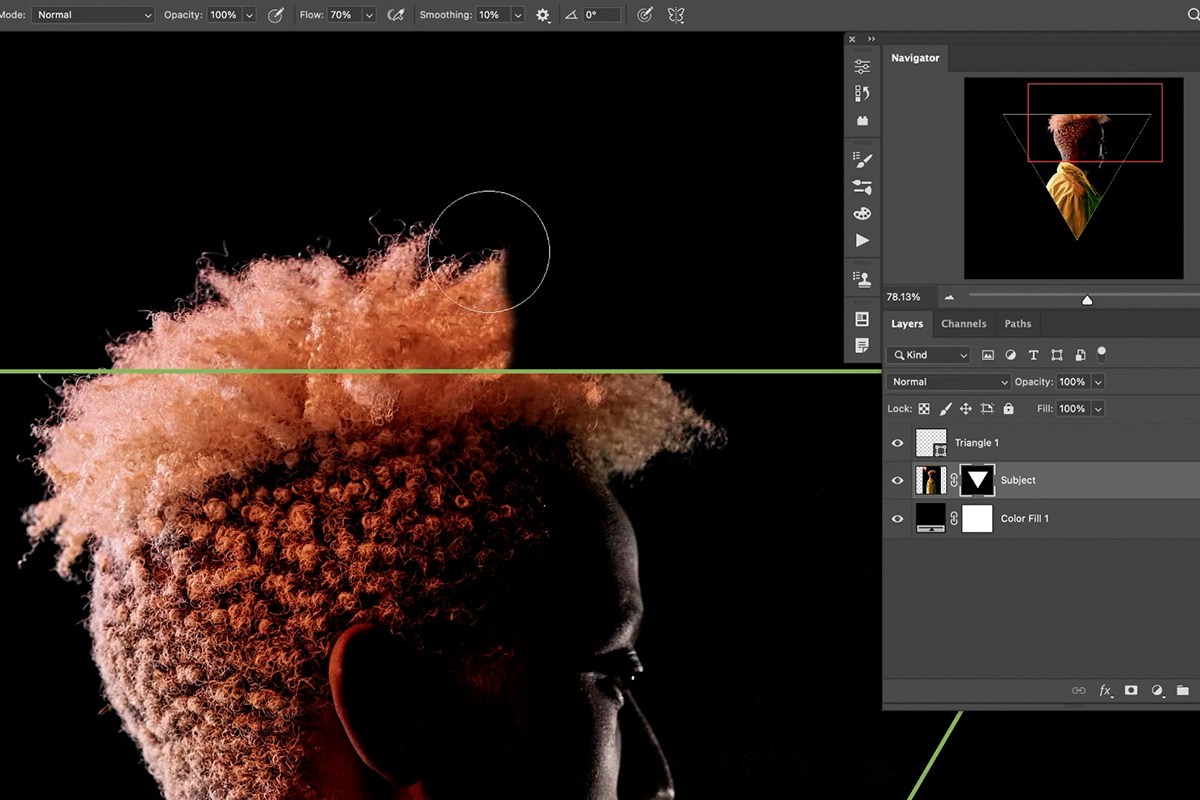Hide the Color Fill 1 layer
Viewport: 1200px width, 800px height.
coord(897,519)
